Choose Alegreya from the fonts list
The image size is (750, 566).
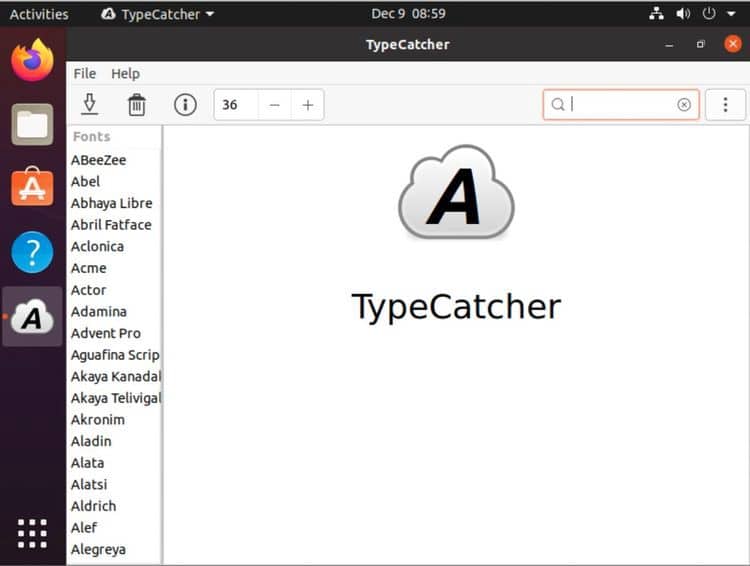(98, 549)
